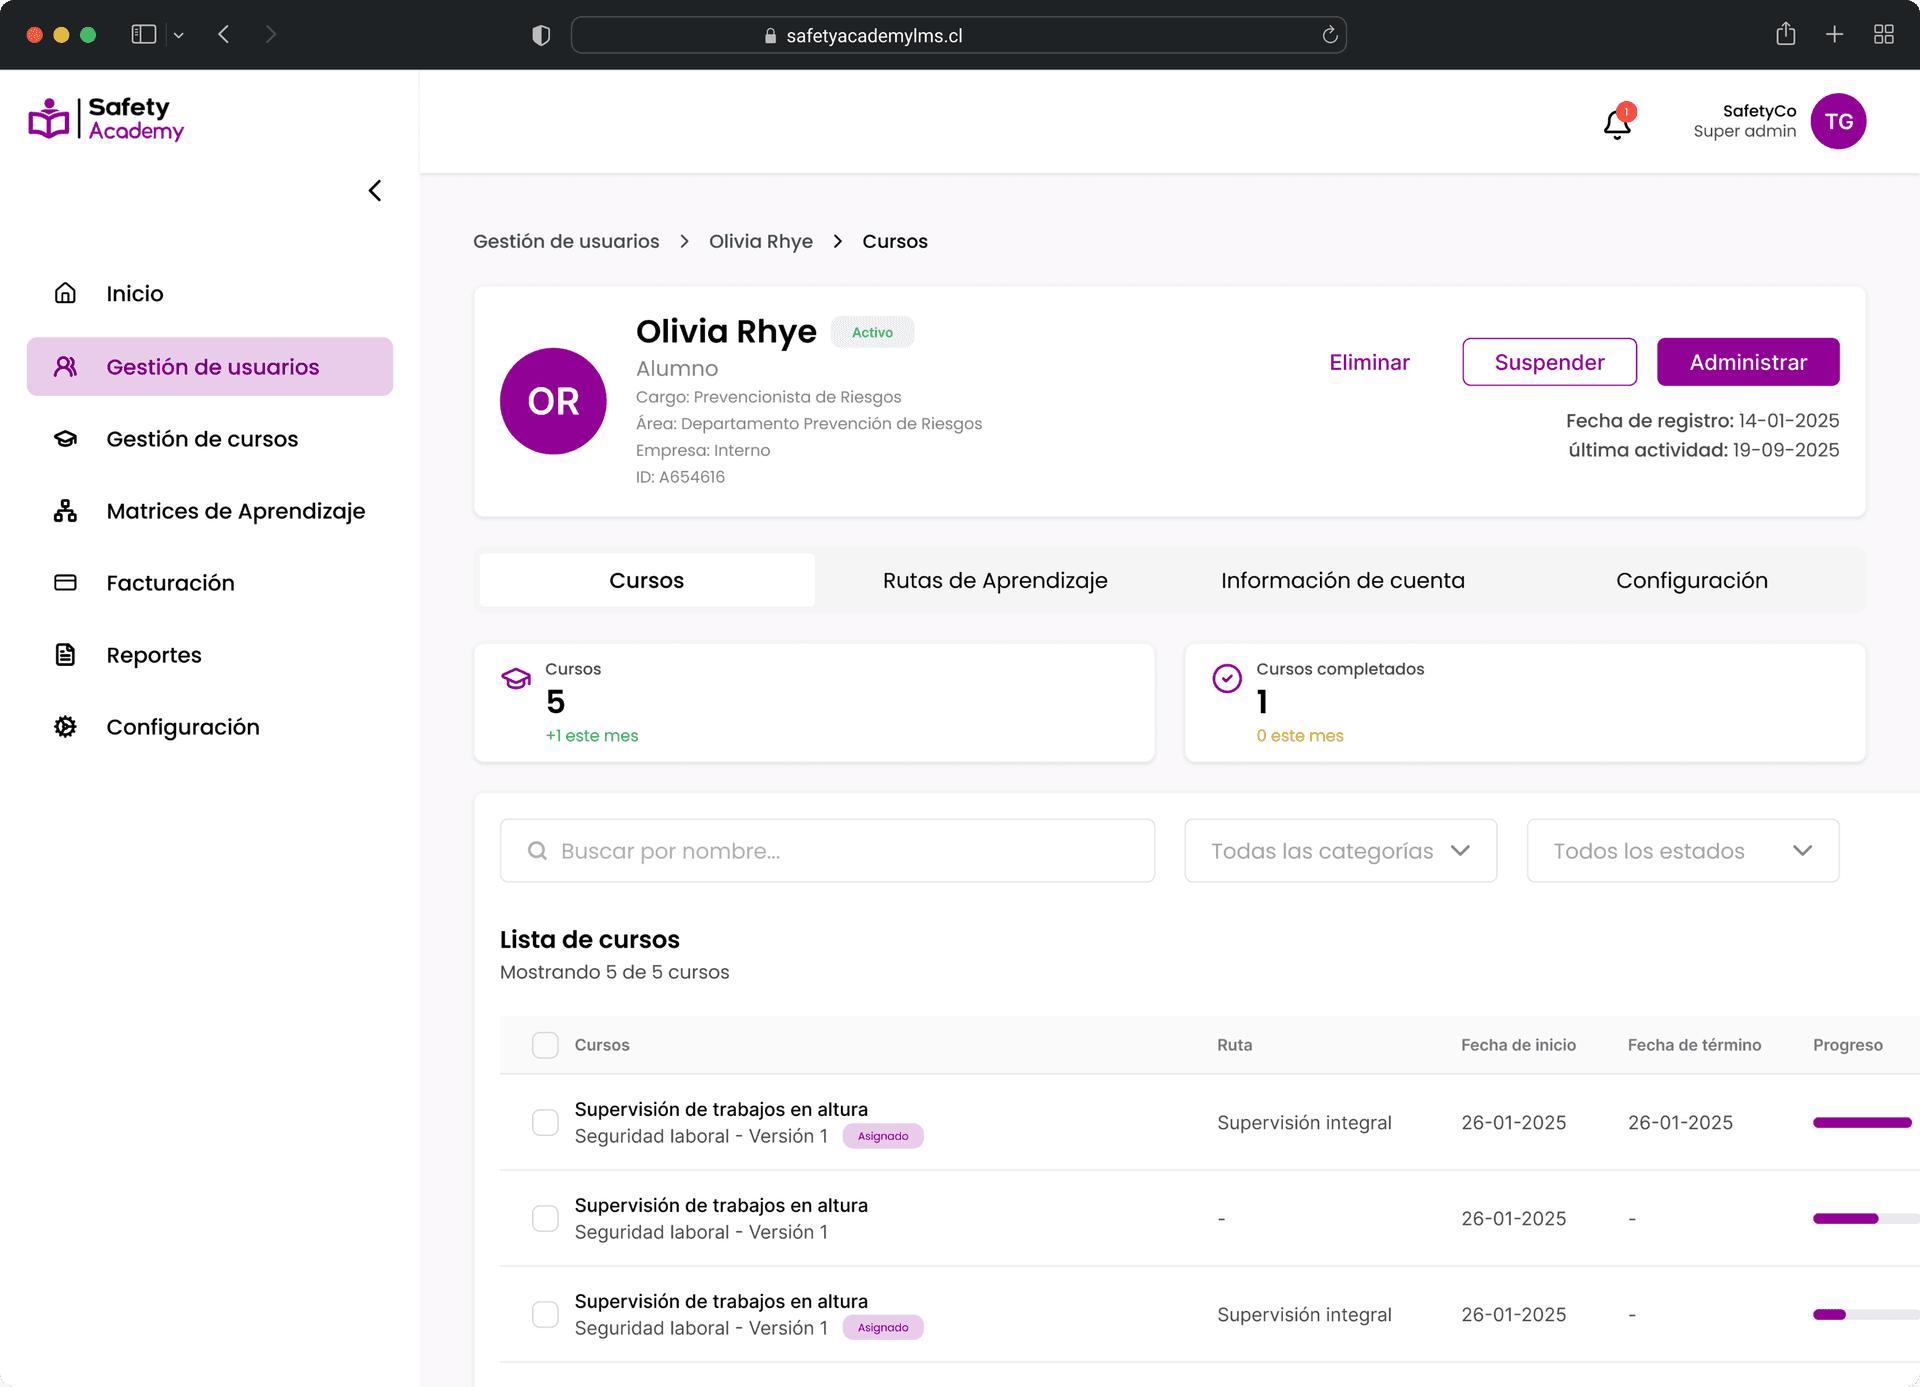The image size is (1920, 1387).
Task: Open Reportes document icon
Action: (x=65, y=655)
